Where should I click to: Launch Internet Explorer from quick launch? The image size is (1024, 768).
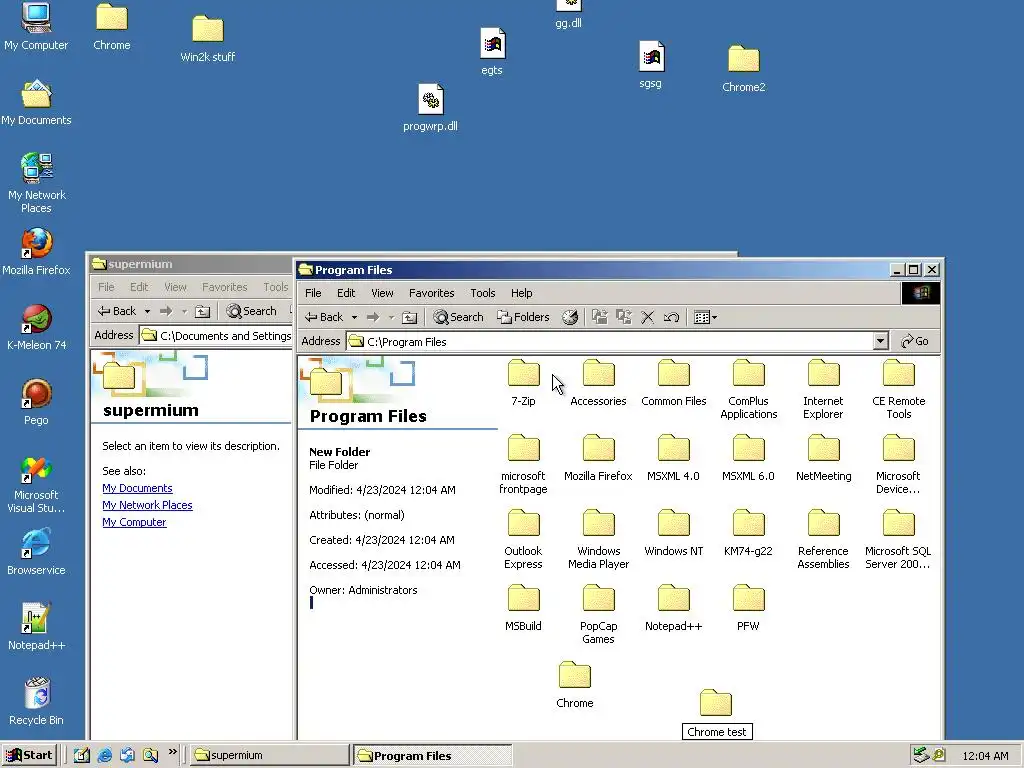click(x=104, y=755)
